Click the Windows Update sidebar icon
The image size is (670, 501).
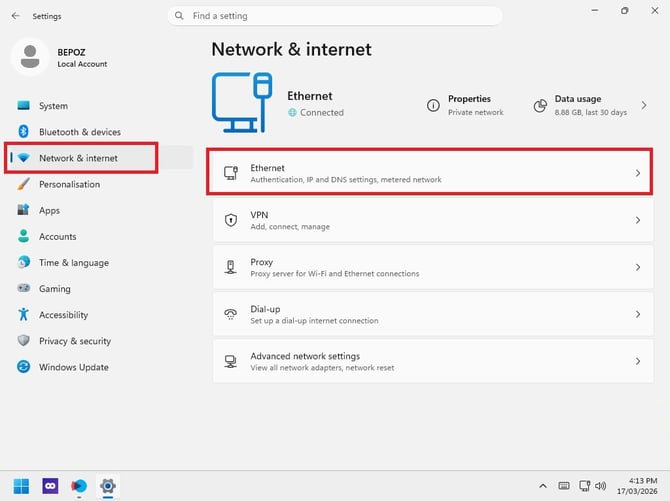24,367
